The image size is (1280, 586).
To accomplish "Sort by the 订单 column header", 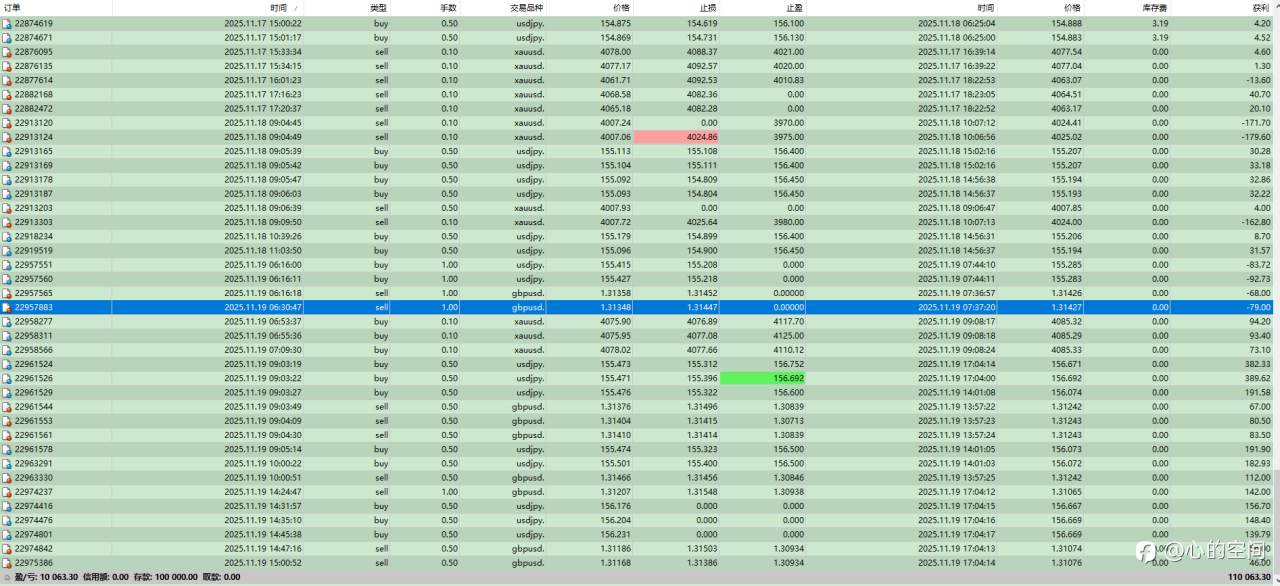I will [11, 8].
